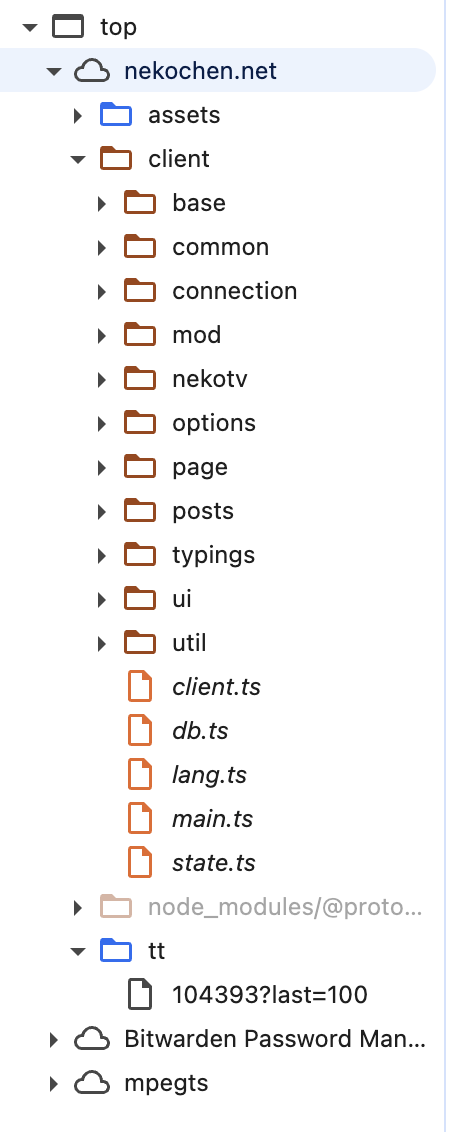
Task: Expand the assets folder arrow
Action: (x=78, y=115)
